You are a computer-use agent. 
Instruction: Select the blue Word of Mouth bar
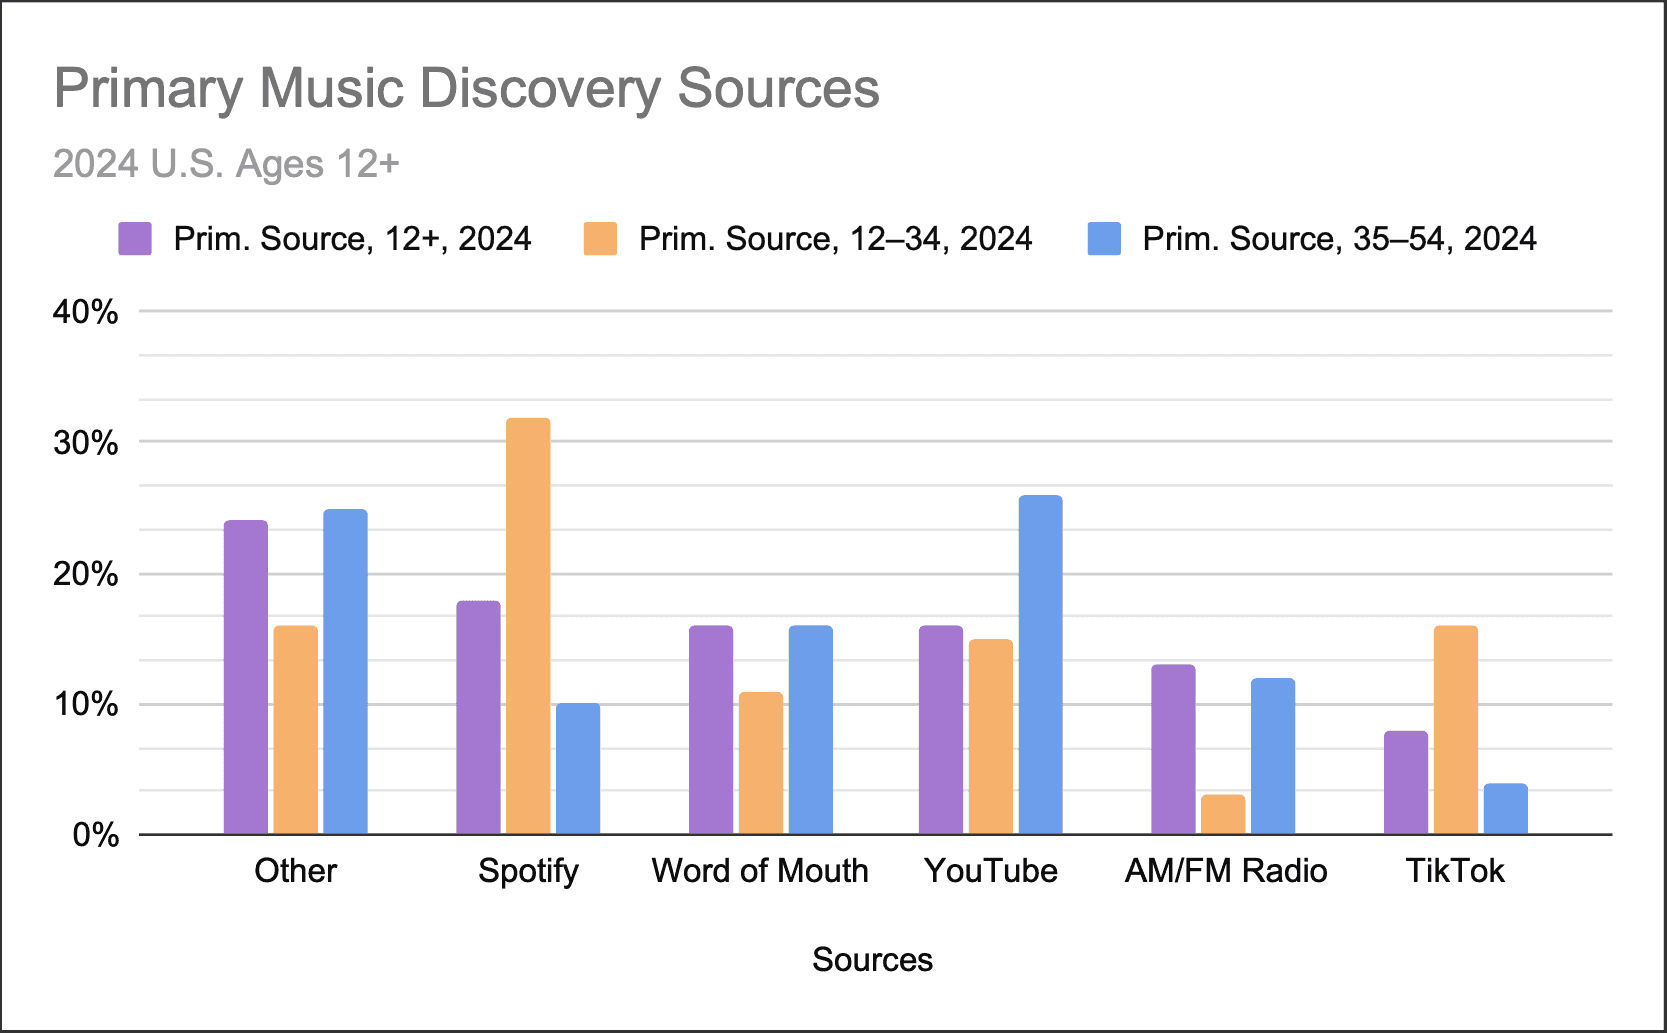[811, 730]
